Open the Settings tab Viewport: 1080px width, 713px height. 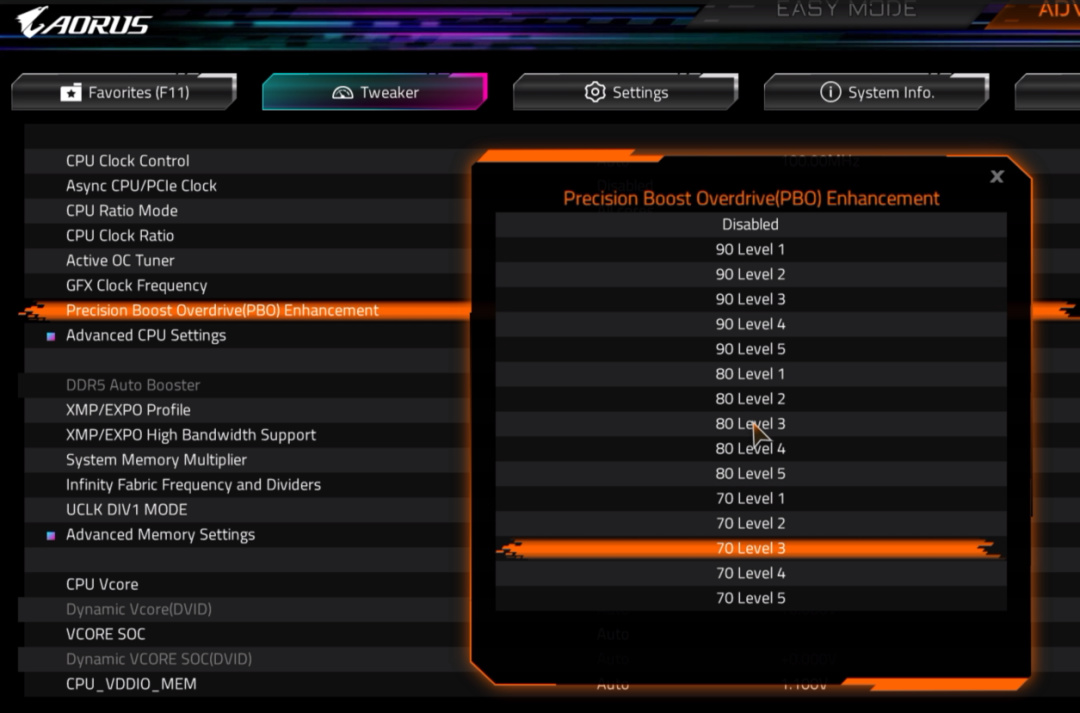tap(625, 92)
